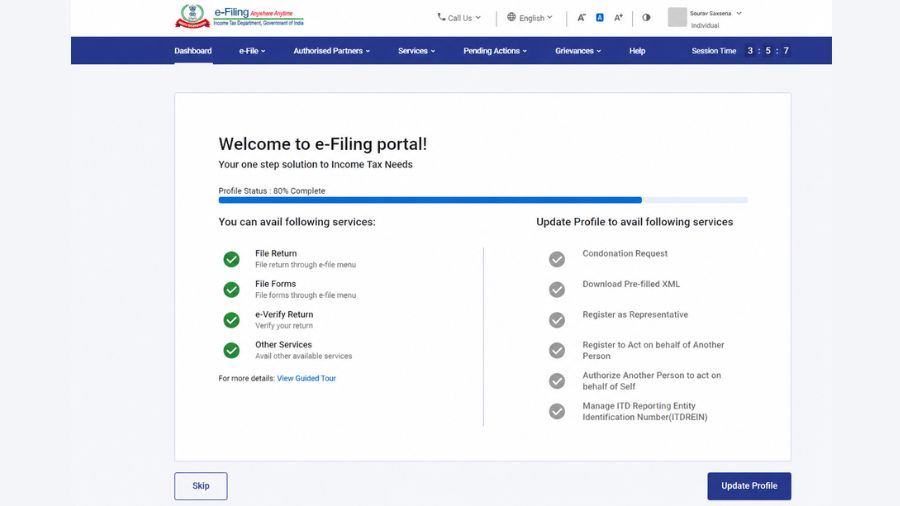The width and height of the screenshot is (900, 506).
Task: Click the globe icon beside English
Action: point(511,17)
